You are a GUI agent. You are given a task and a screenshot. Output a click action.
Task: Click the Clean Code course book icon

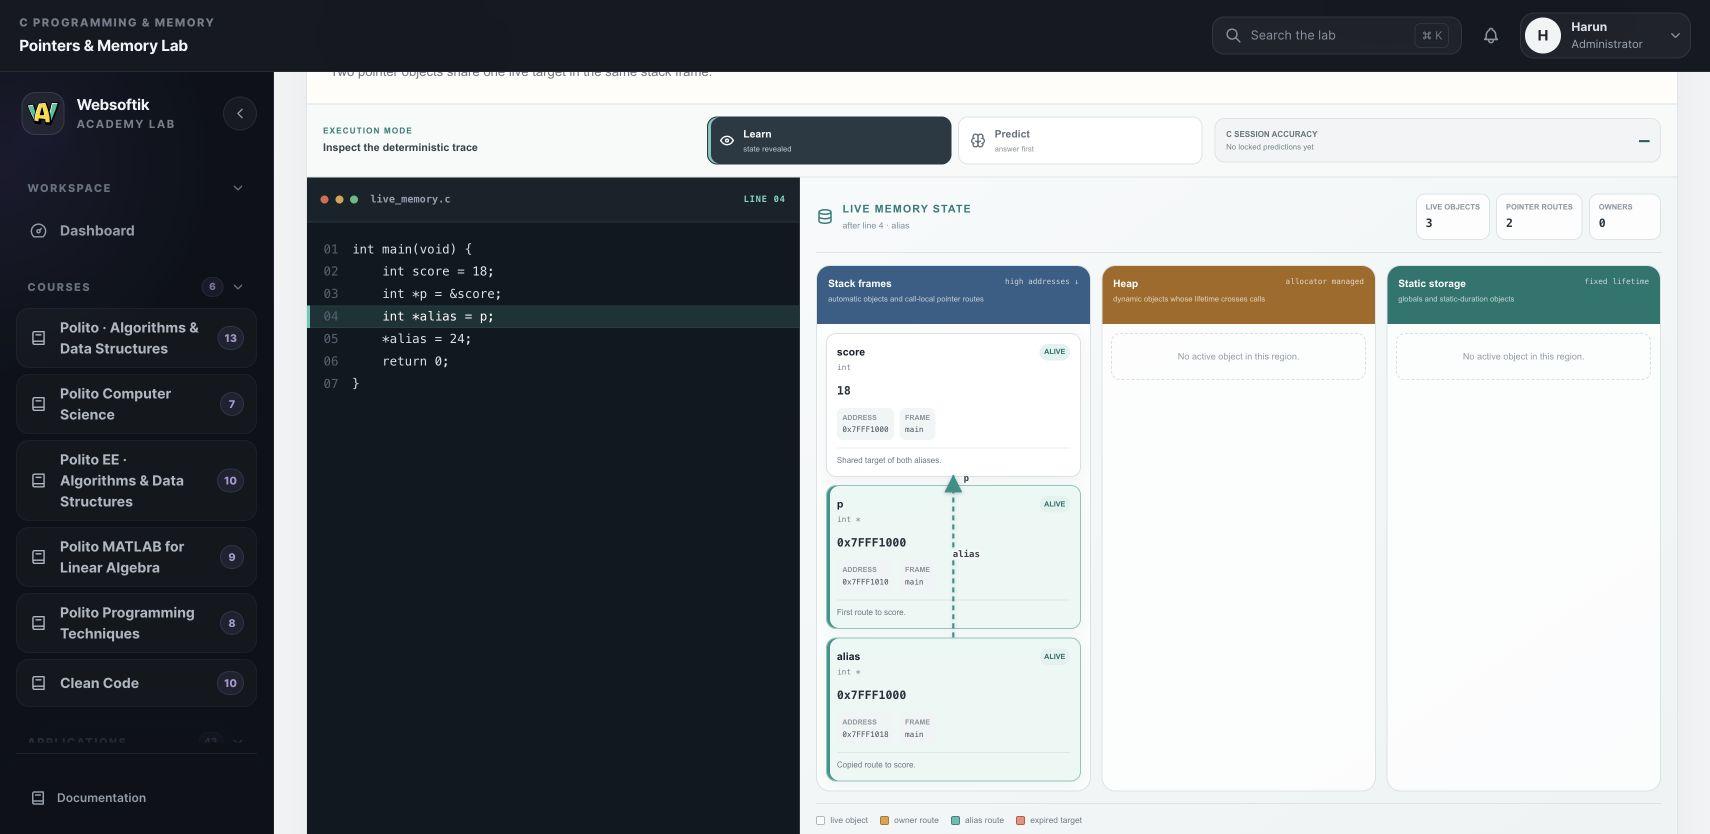(x=39, y=683)
